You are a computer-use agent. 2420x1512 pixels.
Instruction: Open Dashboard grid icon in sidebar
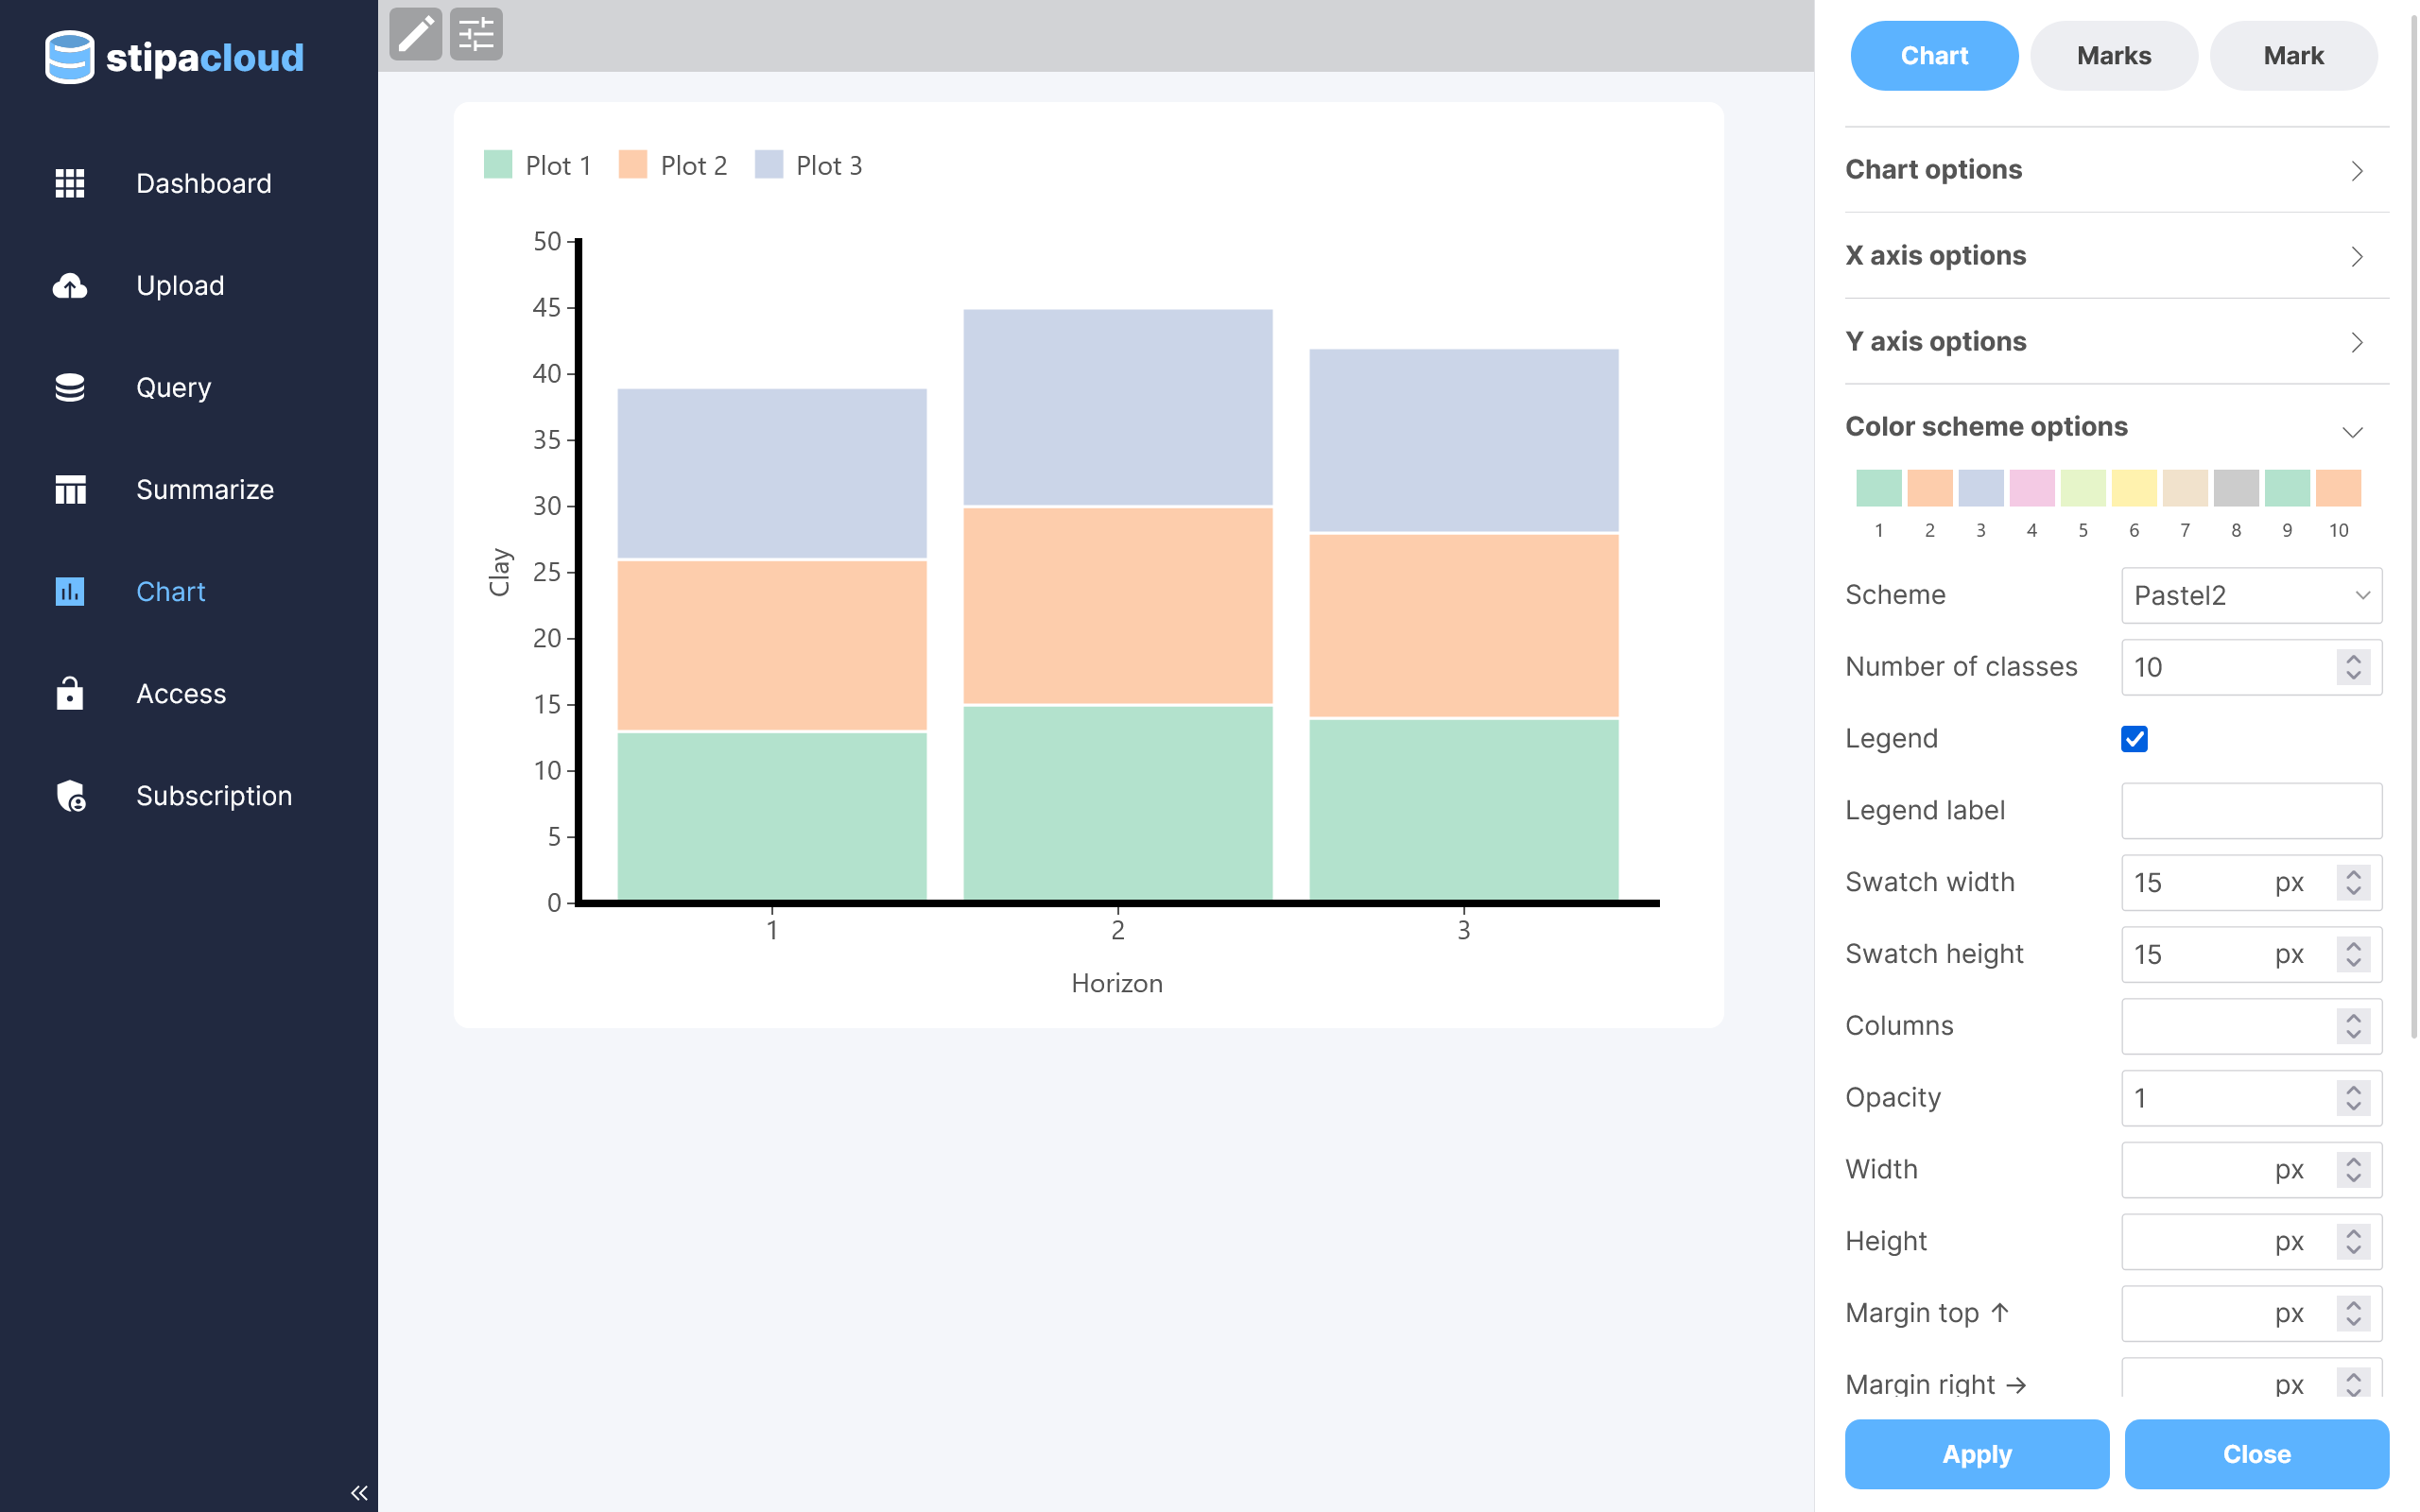(x=69, y=183)
